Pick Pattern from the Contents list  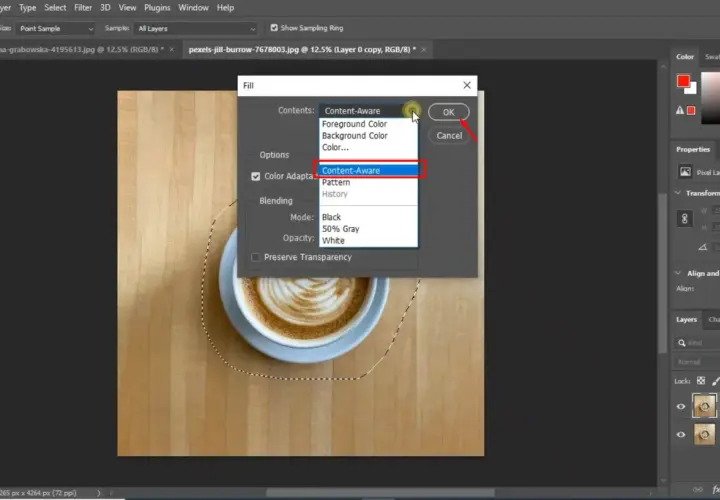(x=336, y=182)
